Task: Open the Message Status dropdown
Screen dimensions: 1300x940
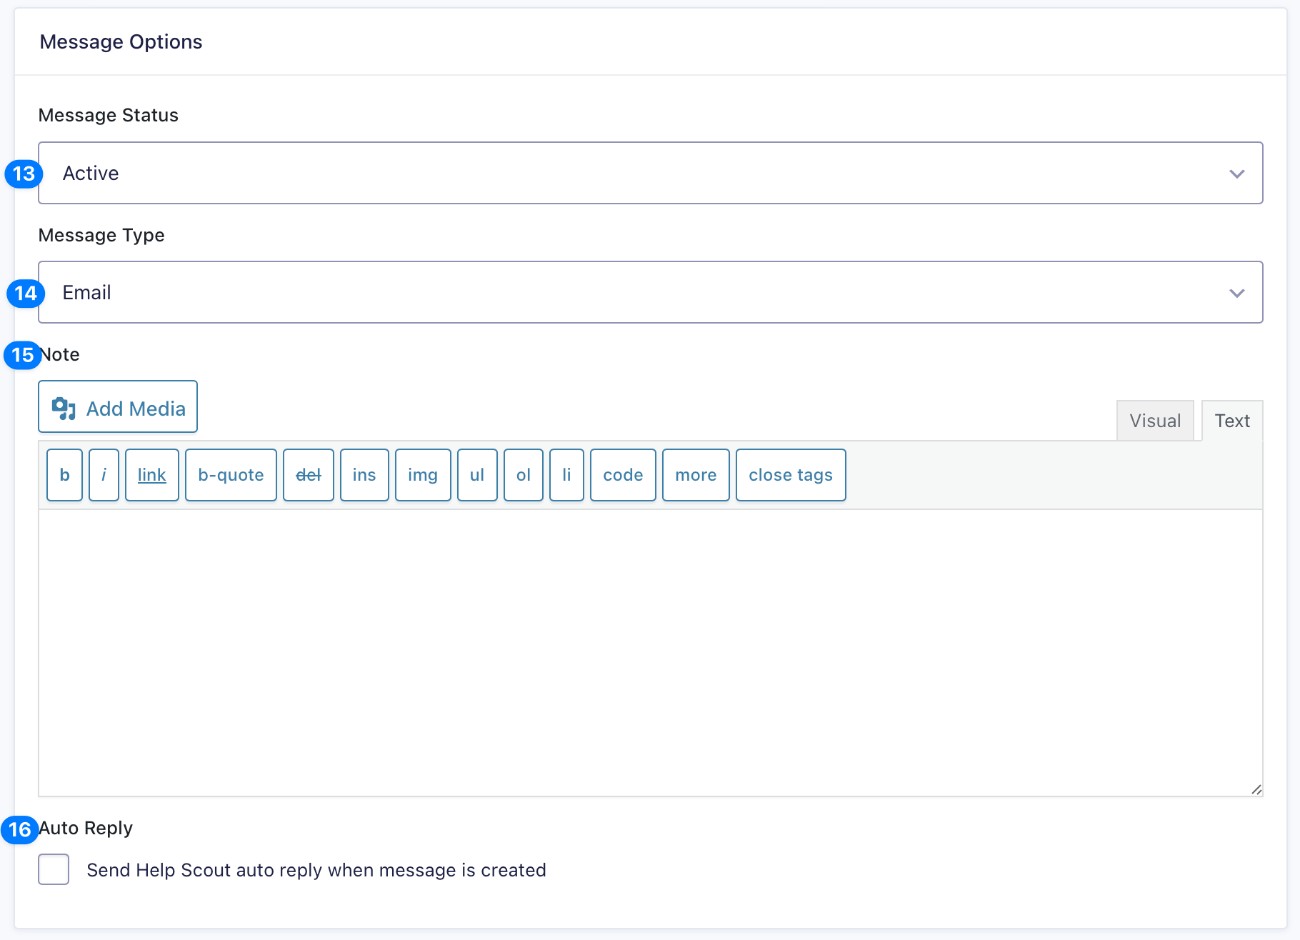Action: (x=650, y=173)
